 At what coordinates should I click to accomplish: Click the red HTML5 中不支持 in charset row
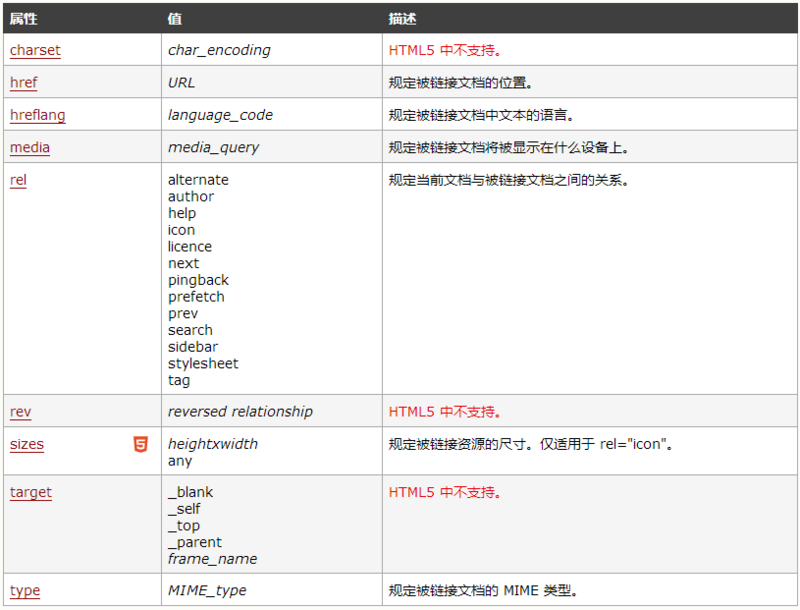point(445,50)
